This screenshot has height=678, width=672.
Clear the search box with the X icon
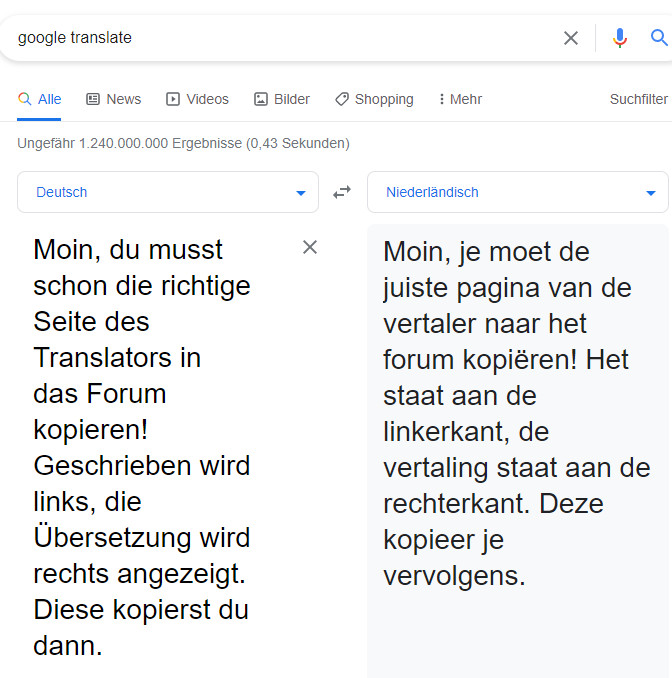pos(571,38)
